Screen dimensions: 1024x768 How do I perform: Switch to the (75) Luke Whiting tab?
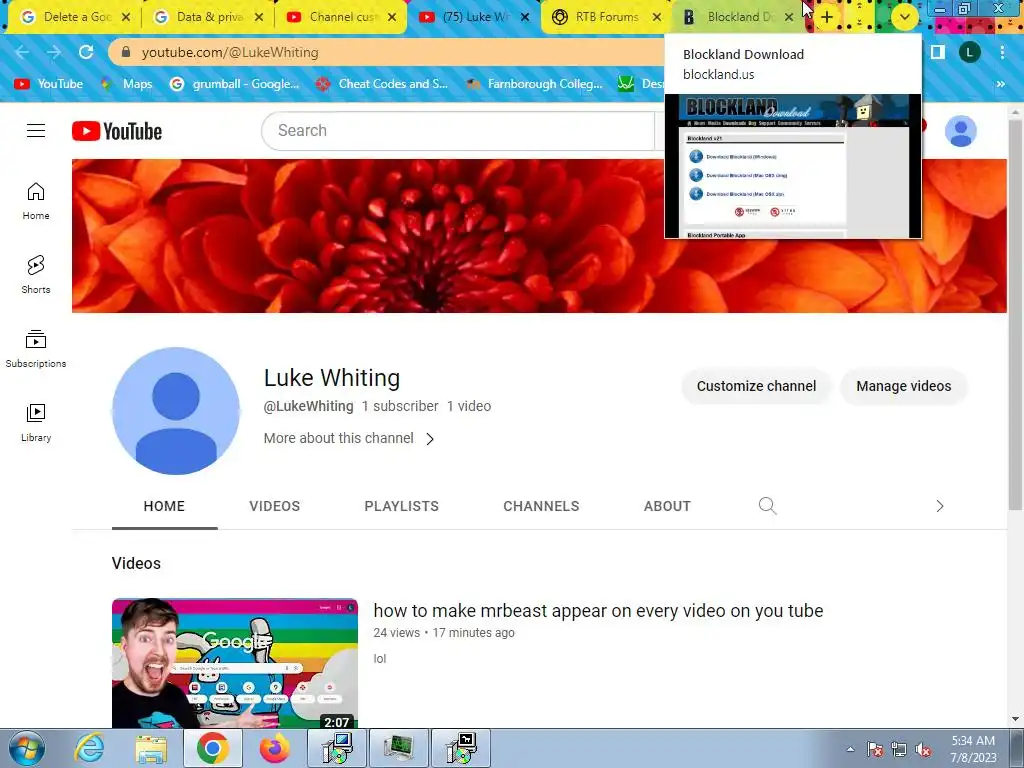coord(473,17)
